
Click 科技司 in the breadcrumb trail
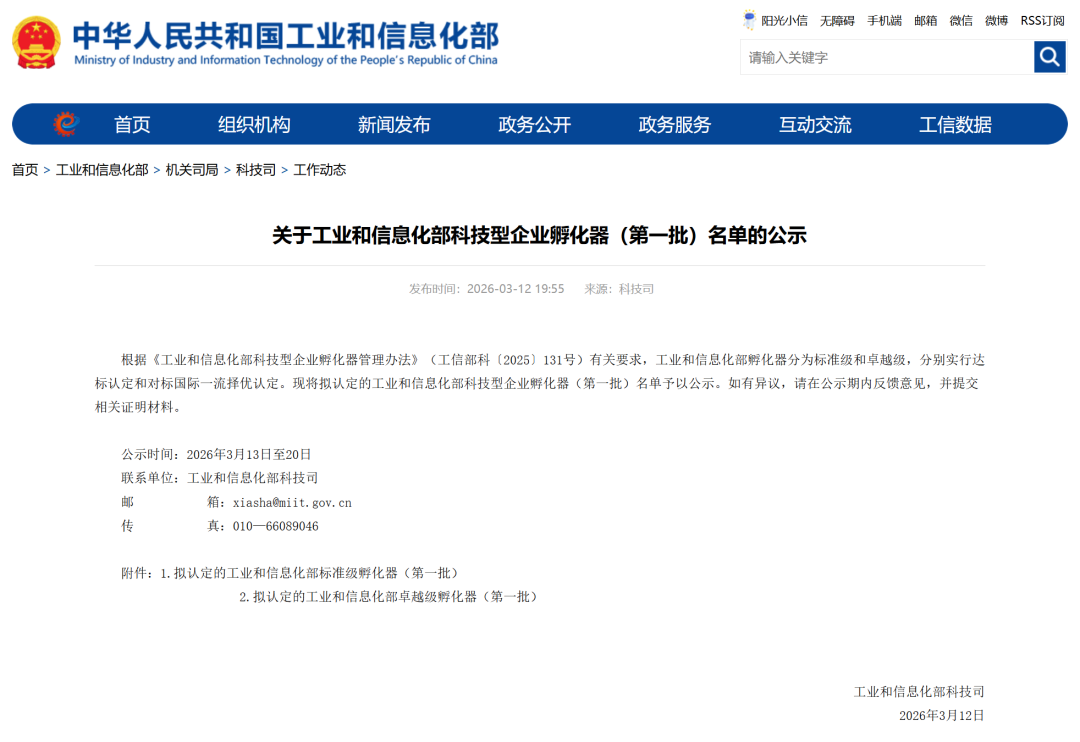(255, 170)
